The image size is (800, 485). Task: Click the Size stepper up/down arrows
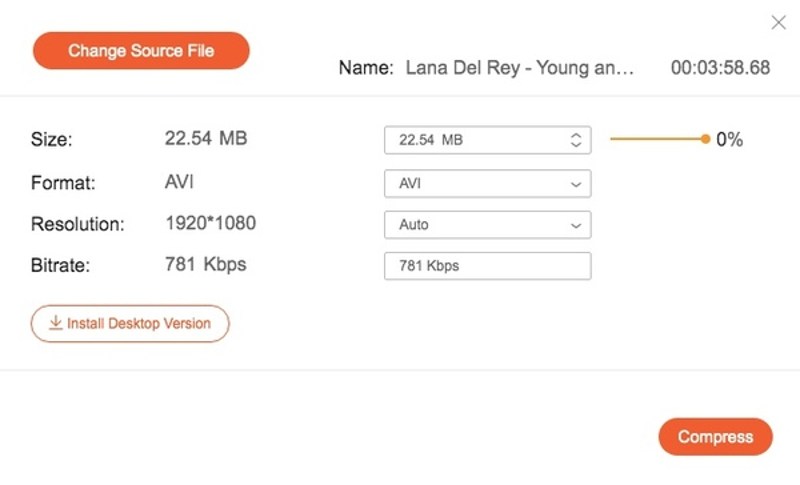click(576, 141)
